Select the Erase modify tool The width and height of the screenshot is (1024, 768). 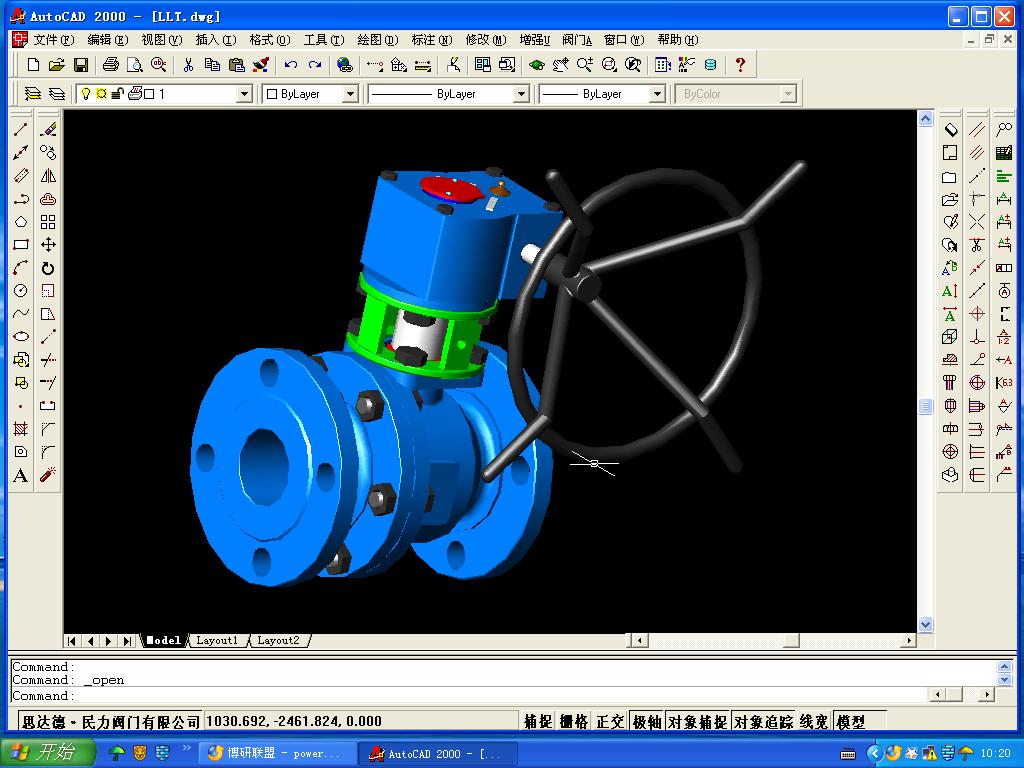[x=48, y=129]
